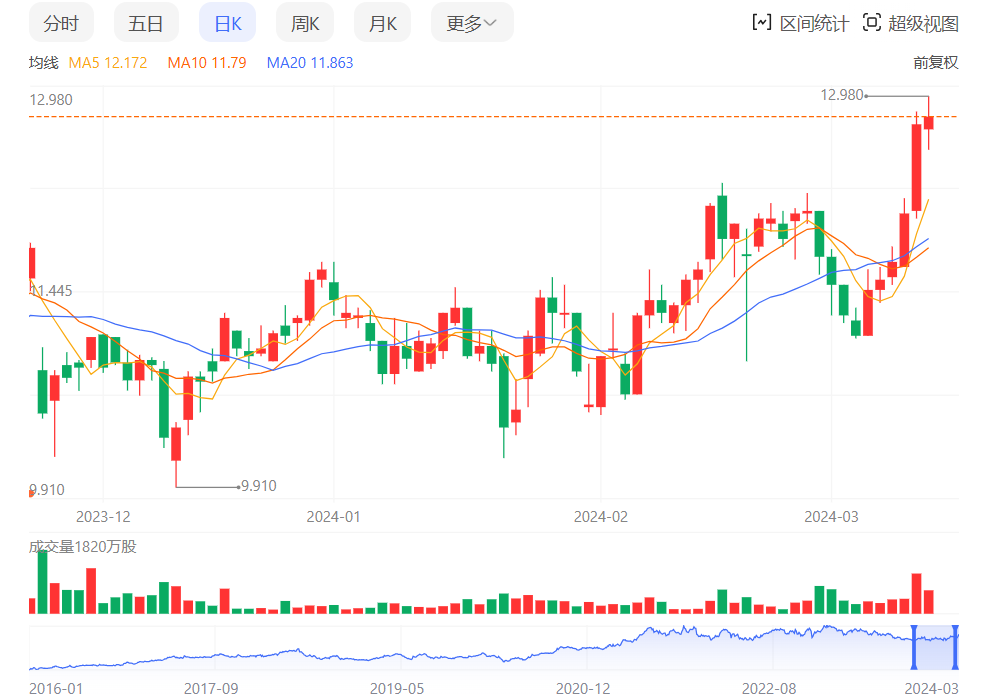Image resolution: width=986 pixels, height=697 pixels.
Task: Click the 均线 label
Action: 43,63
